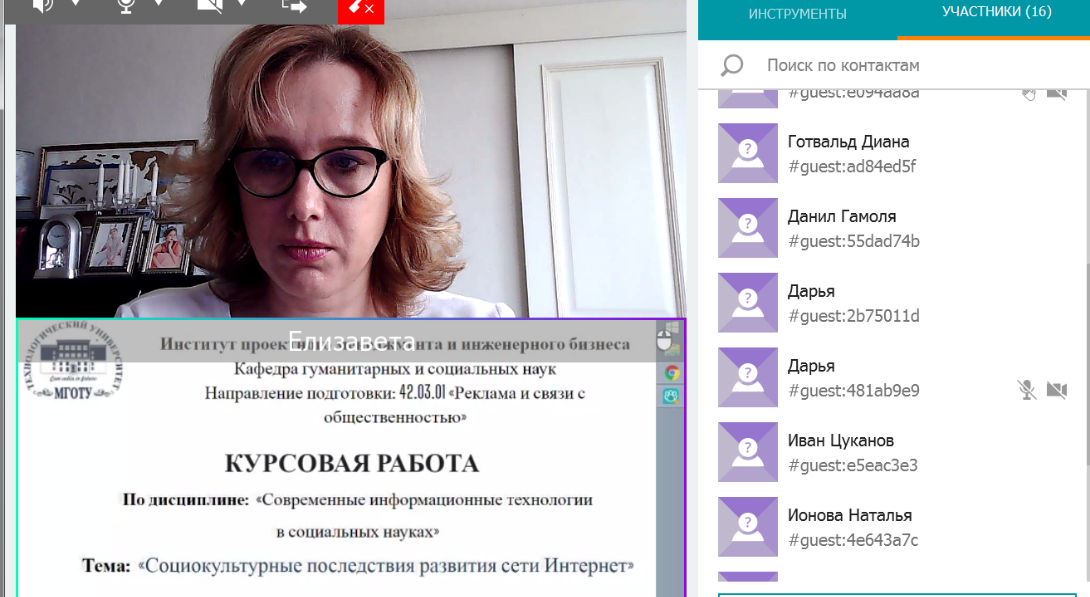Click the Кафедра гуманитарных и социальных наук line
Screen dimensions: 1090x597
(394, 369)
